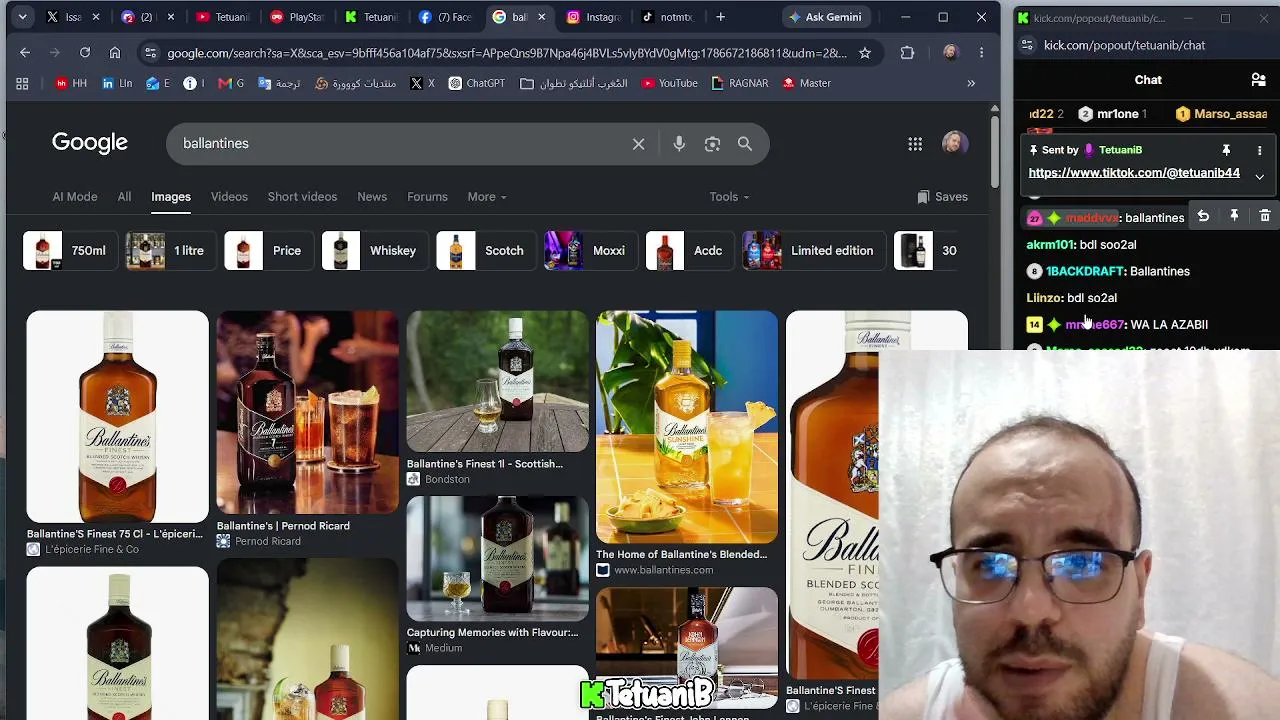Reload the Google results page
The height and width of the screenshot is (720, 1280).
click(85, 52)
